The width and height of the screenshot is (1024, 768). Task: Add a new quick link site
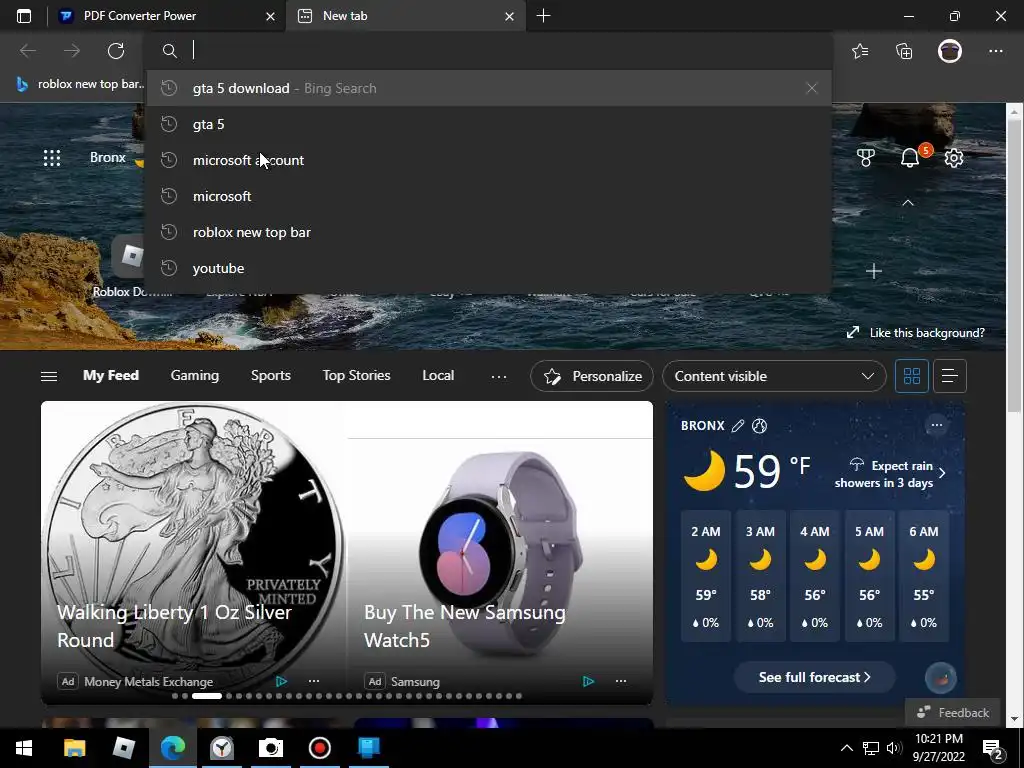point(874,270)
